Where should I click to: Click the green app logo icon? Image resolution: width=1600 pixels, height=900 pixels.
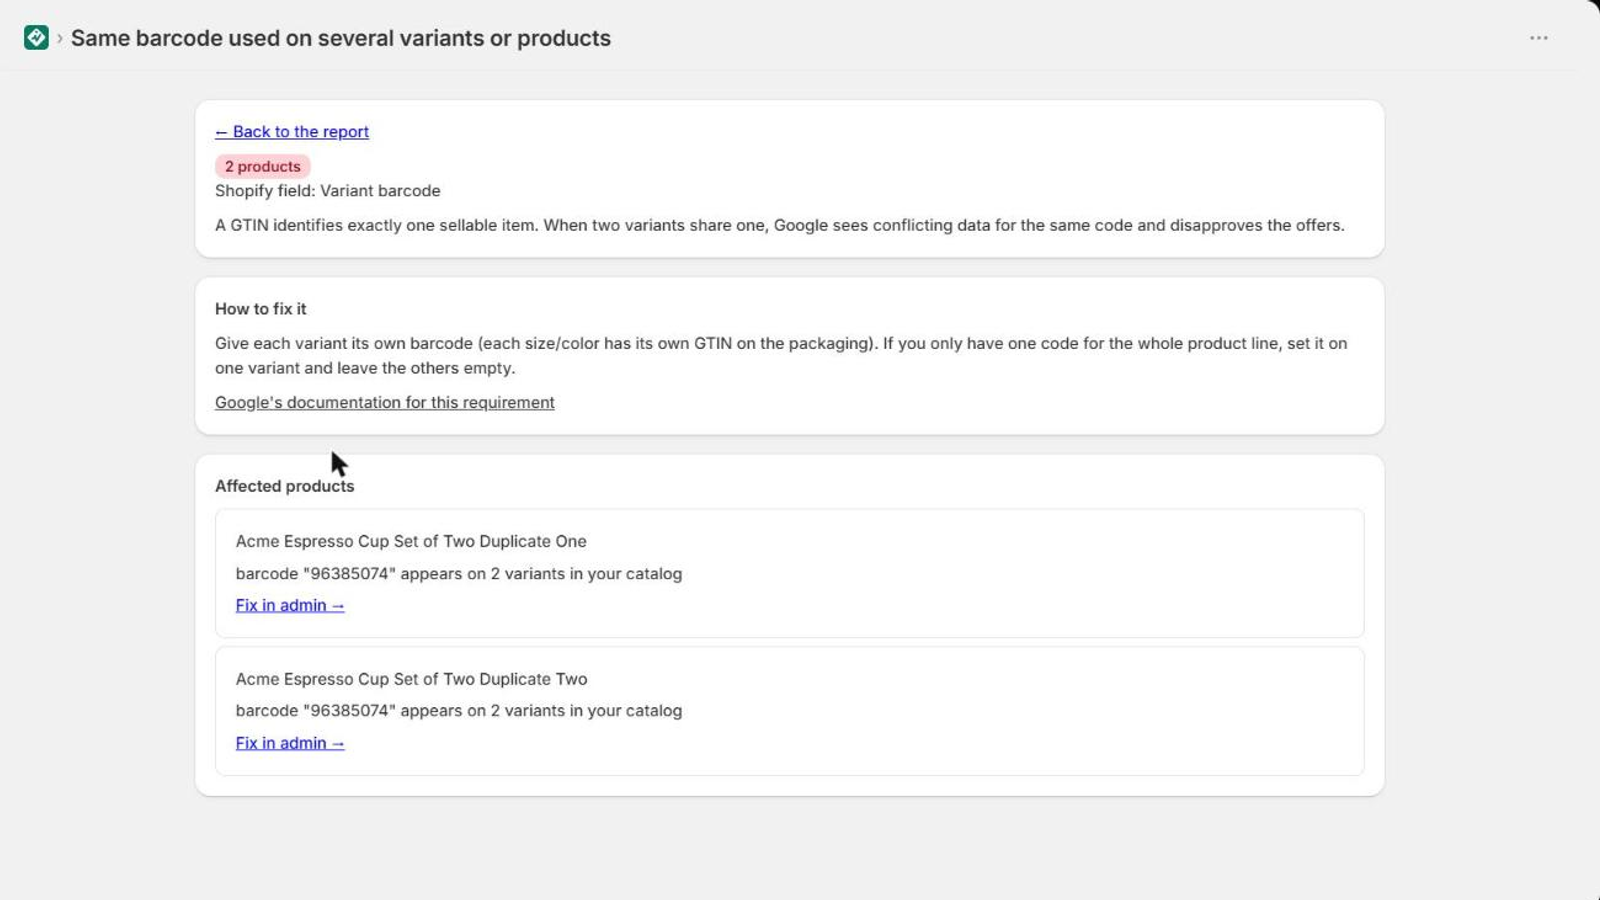[x=36, y=38]
